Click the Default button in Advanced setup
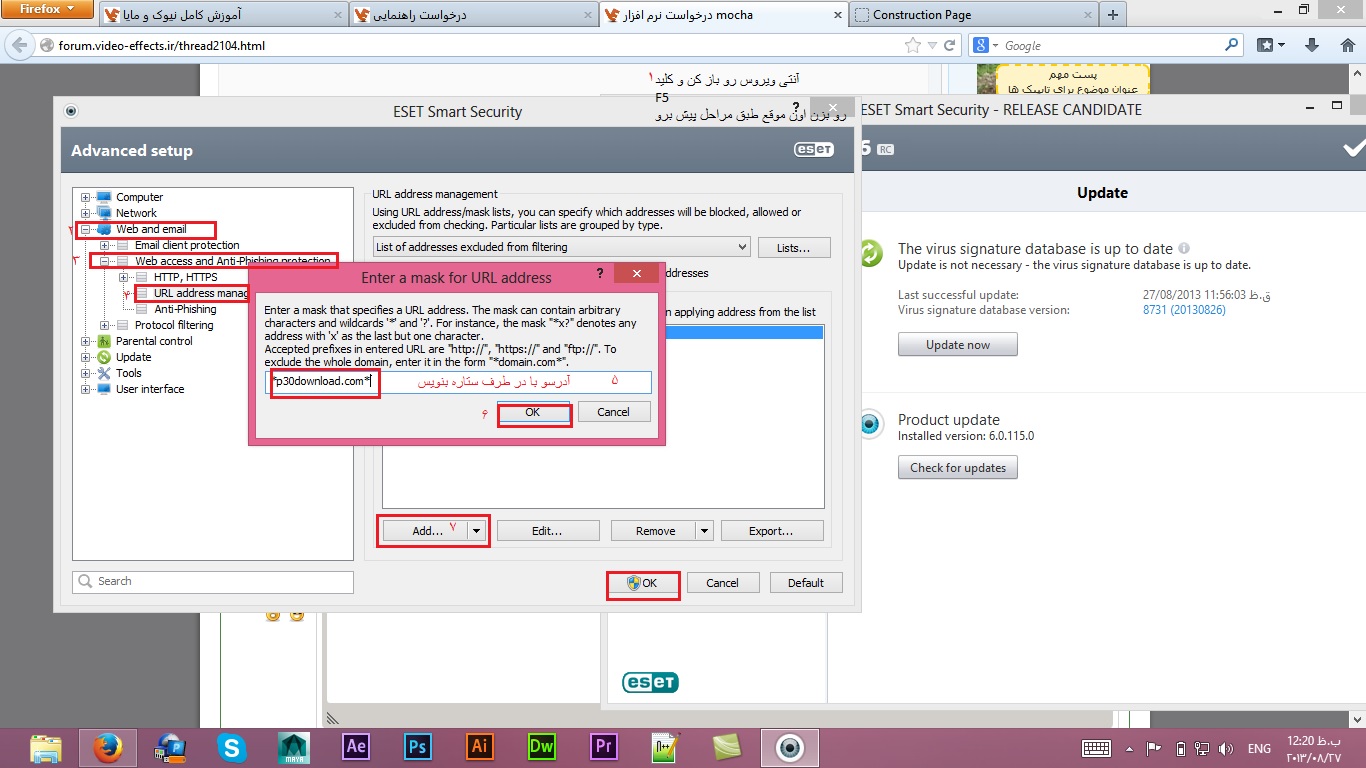Image resolution: width=1366 pixels, height=768 pixels. 806,583
